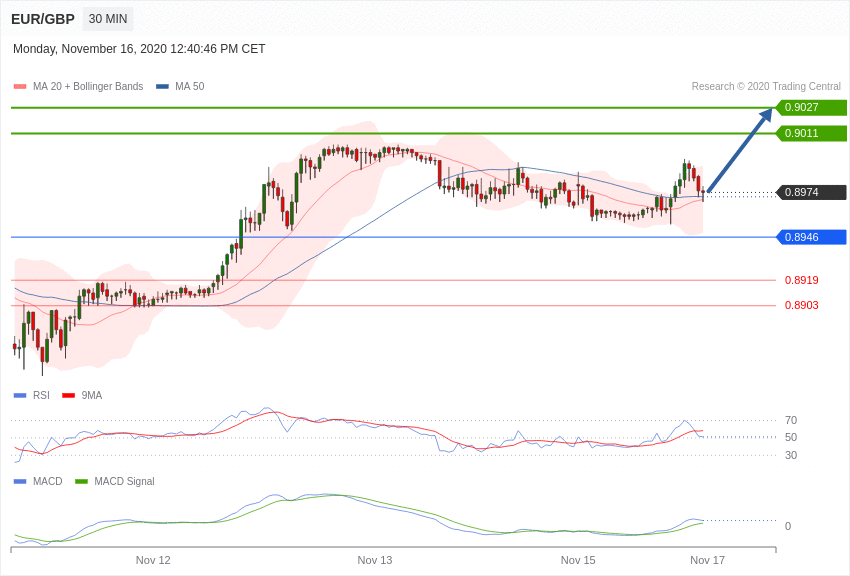Click the Monday, November 16, 2020 timestamp
The width and height of the screenshot is (850, 576).
pos(139,49)
